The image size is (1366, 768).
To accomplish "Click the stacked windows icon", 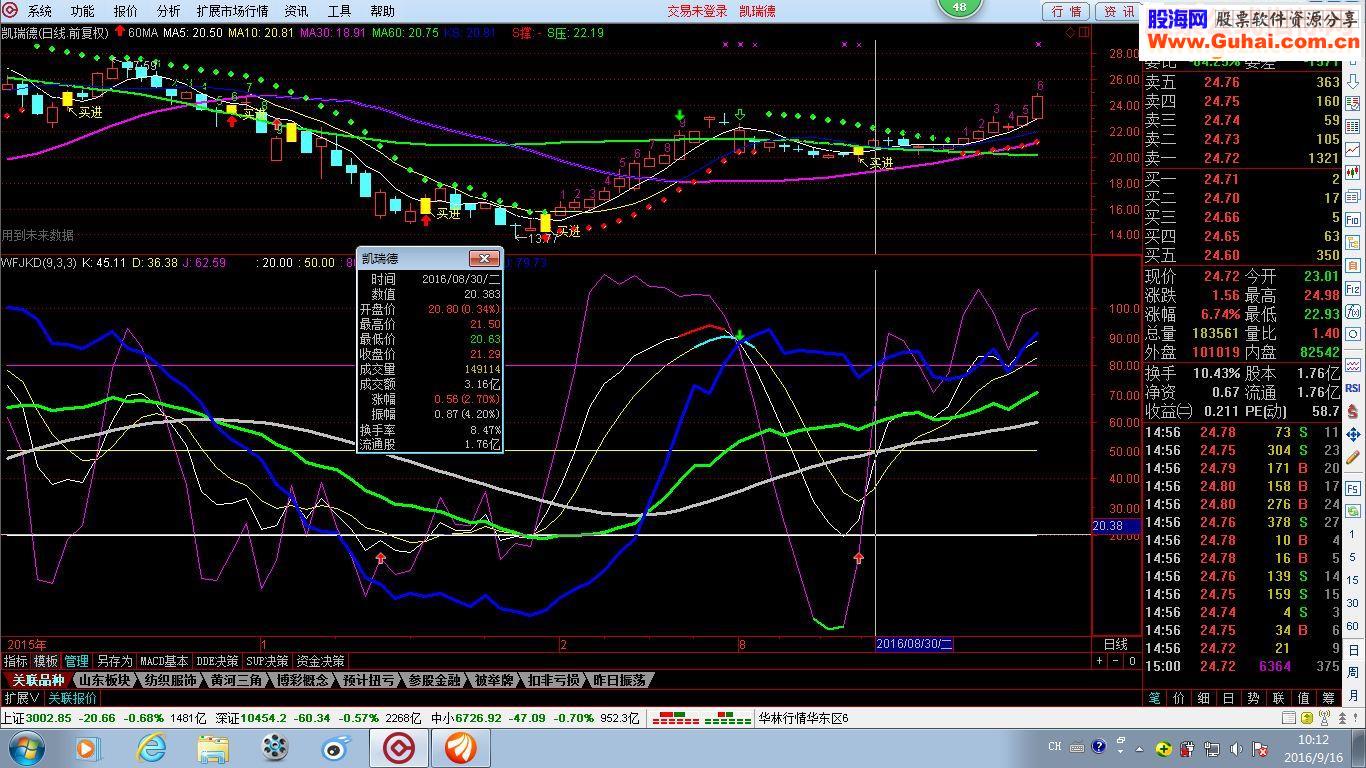I will 1353,196.
